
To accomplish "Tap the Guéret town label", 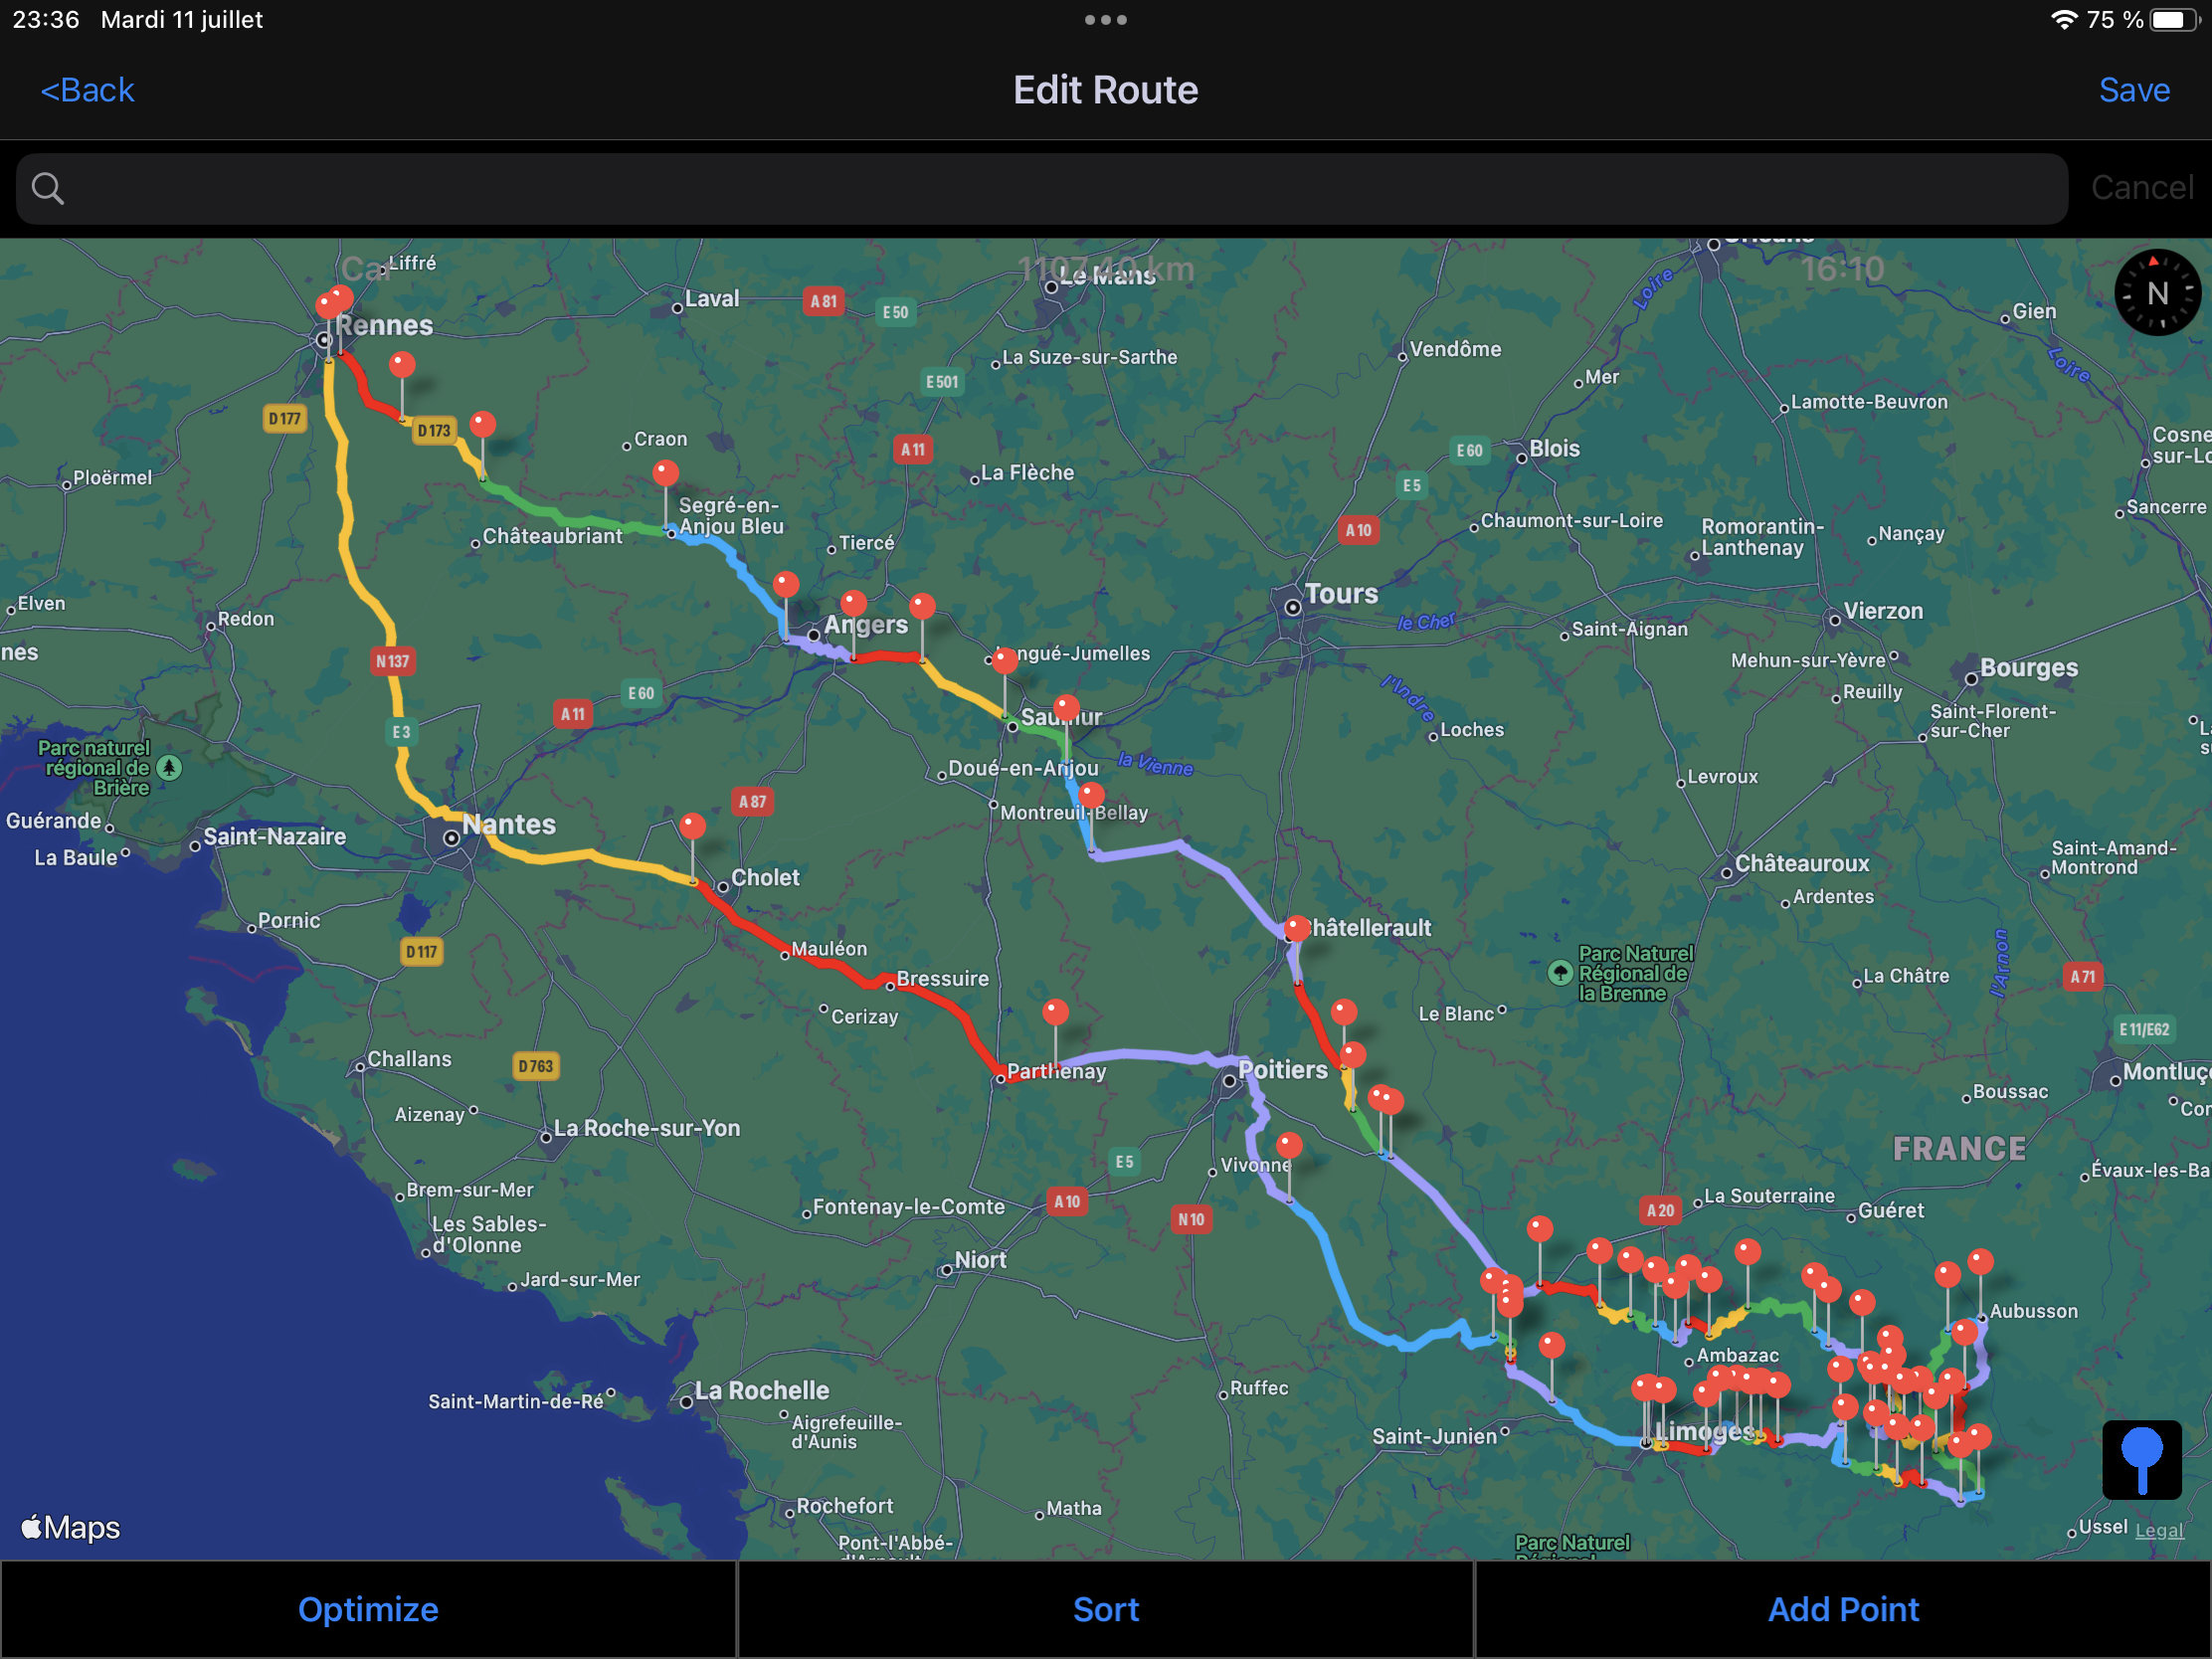I will pos(1890,1211).
